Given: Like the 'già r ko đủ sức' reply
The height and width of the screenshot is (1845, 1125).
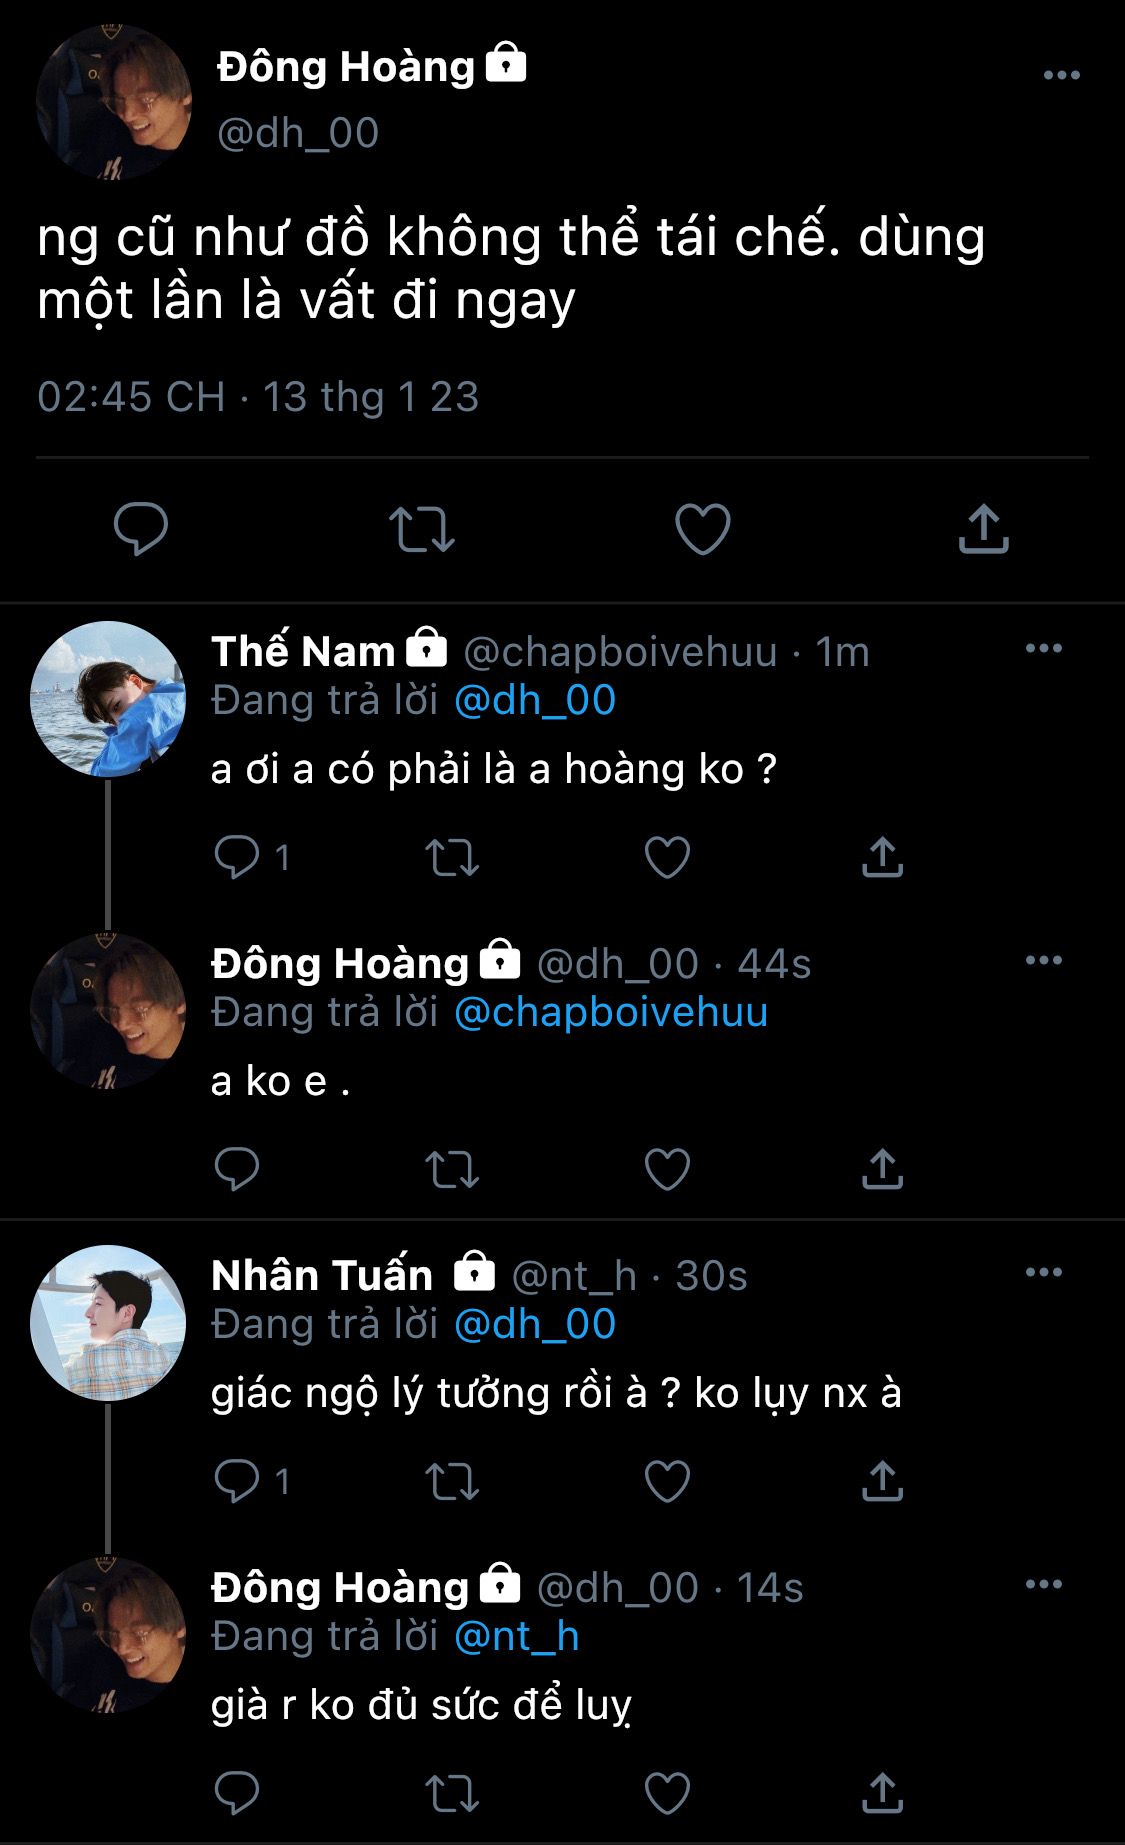Looking at the screenshot, I should [667, 1793].
